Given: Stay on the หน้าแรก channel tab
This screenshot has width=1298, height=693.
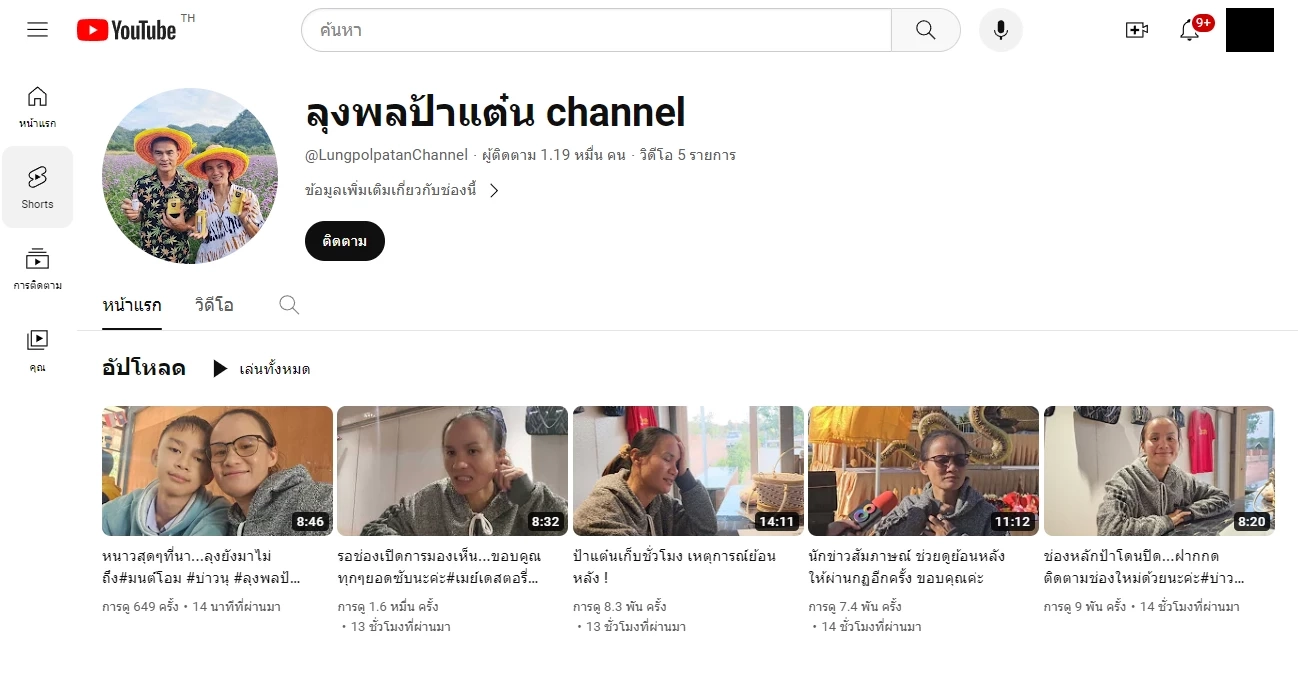Looking at the screenshot, I should [131, 305].
